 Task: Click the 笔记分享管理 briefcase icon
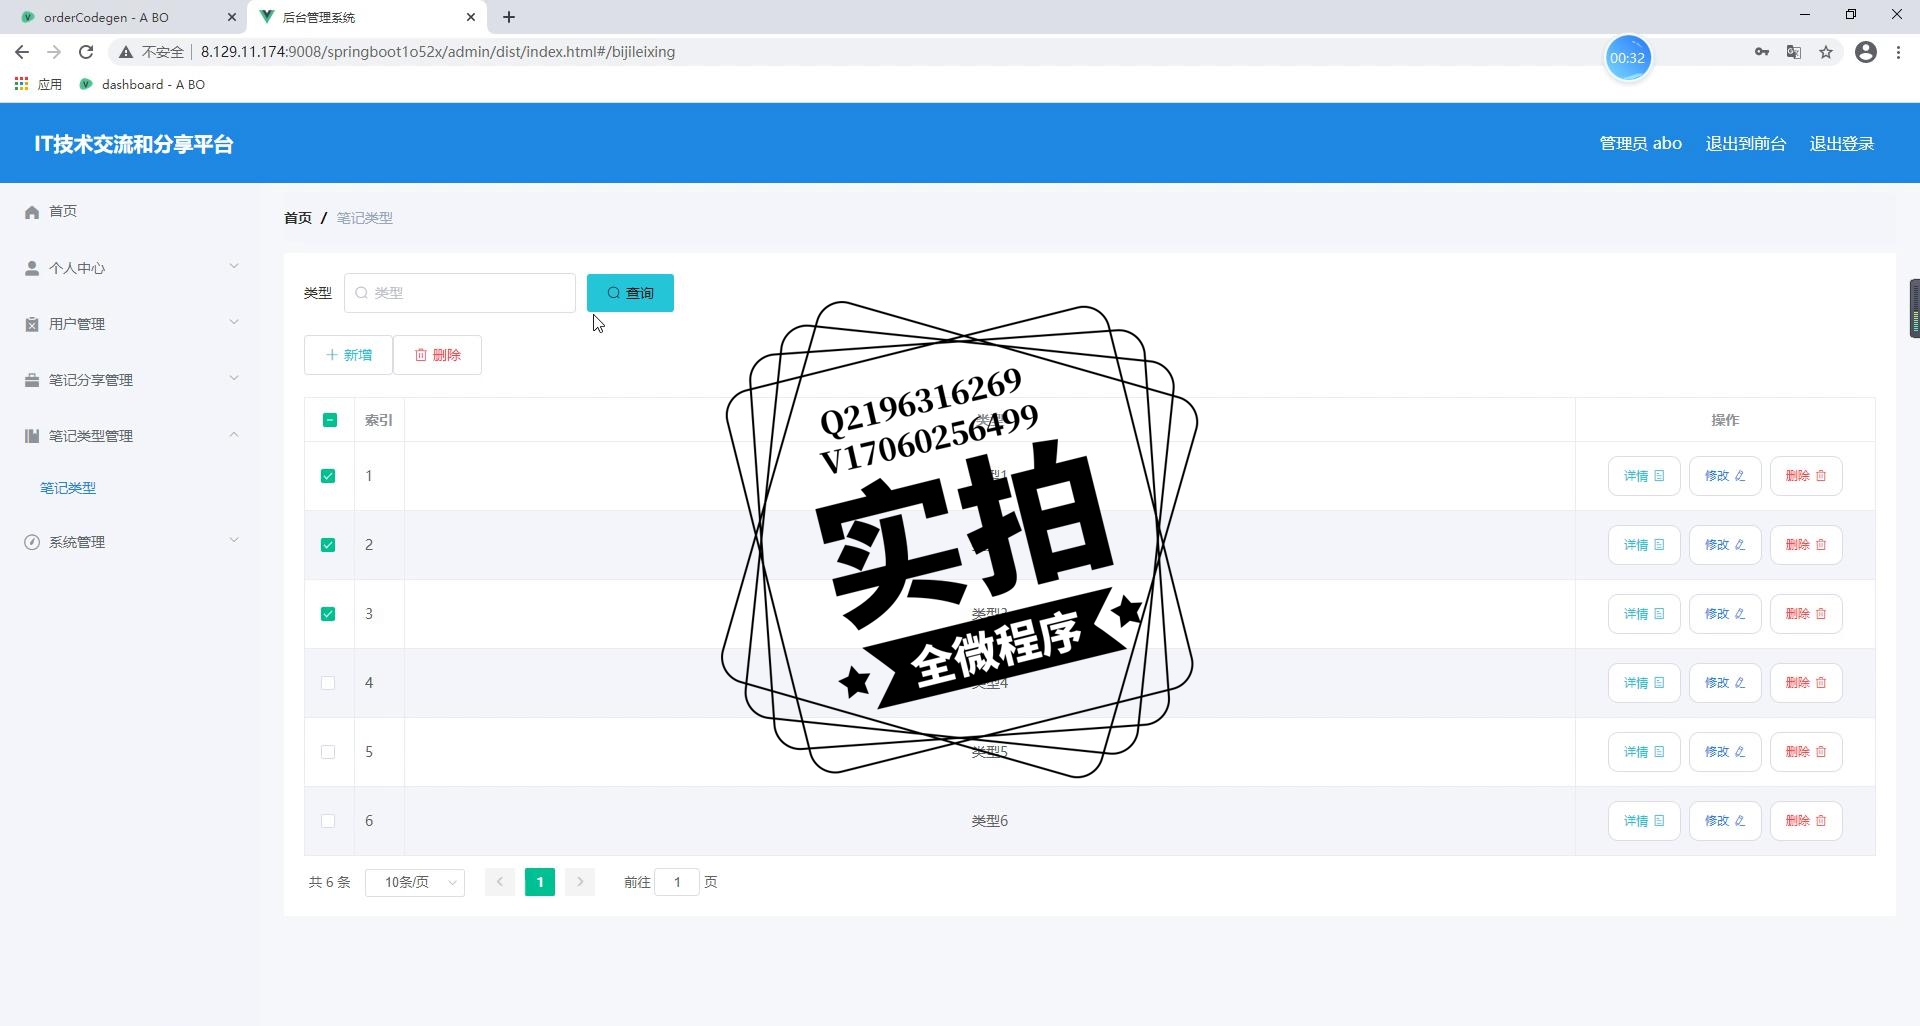(x=32, y=380)
